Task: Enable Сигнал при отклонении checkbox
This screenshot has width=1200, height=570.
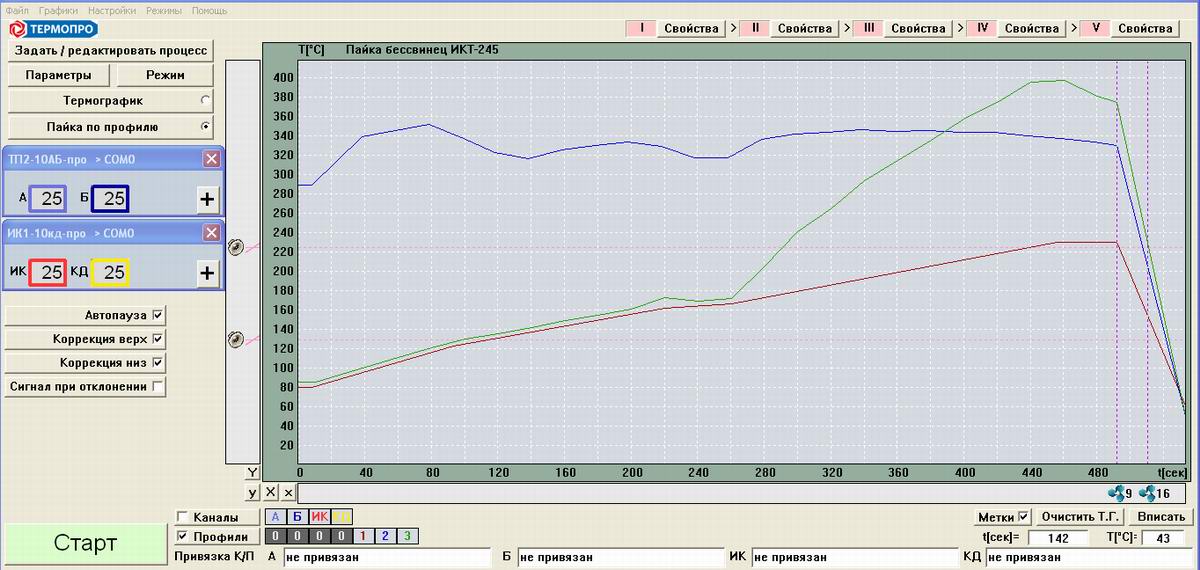Action: (157, 387)
